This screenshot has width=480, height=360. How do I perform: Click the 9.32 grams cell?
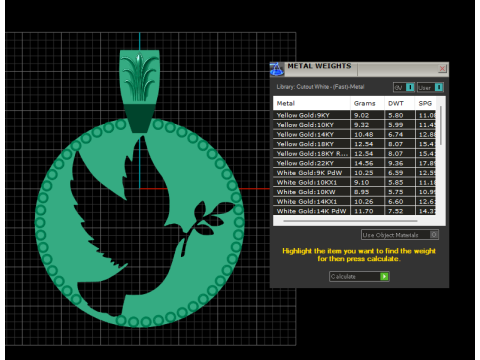pyautogui.click(x=367, y=125)
